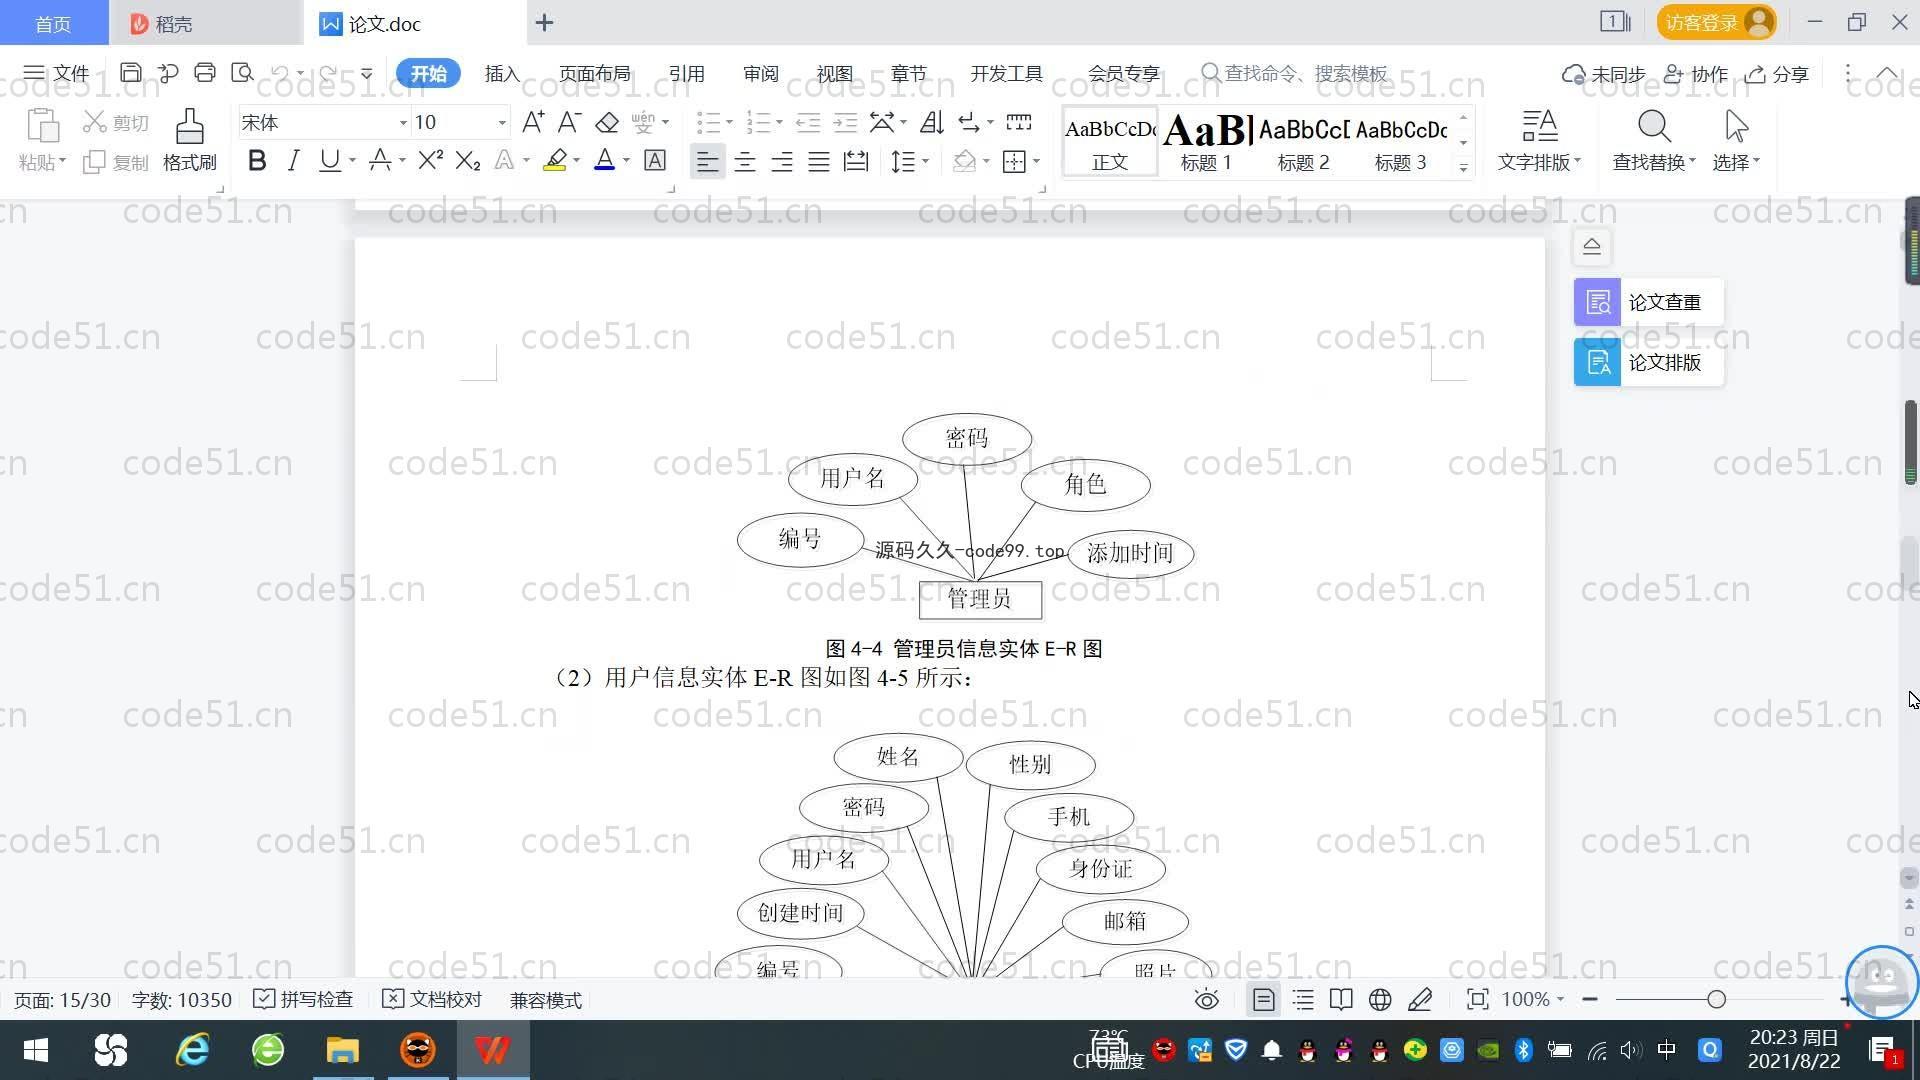Expand bullet list style dropdown
Viewport: 1920px width, 1080px height.
[x=729, y=123]
